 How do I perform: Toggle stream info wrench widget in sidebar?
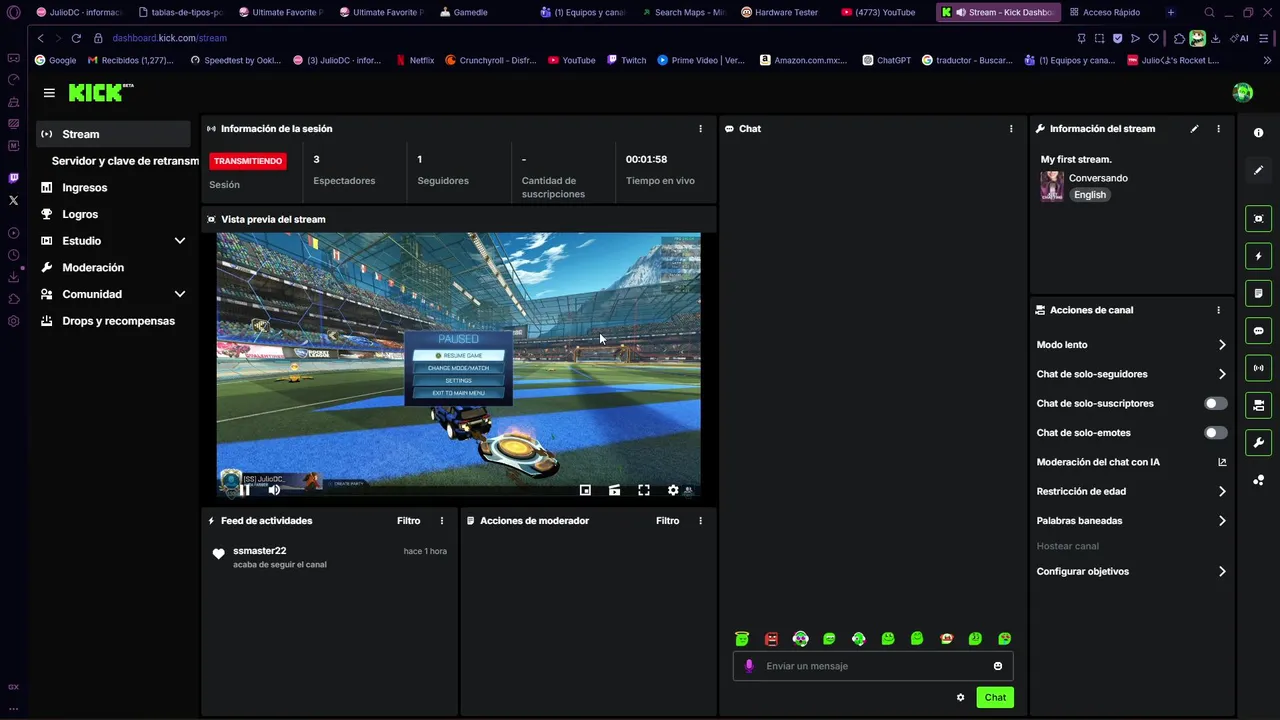coord(1259,442)
